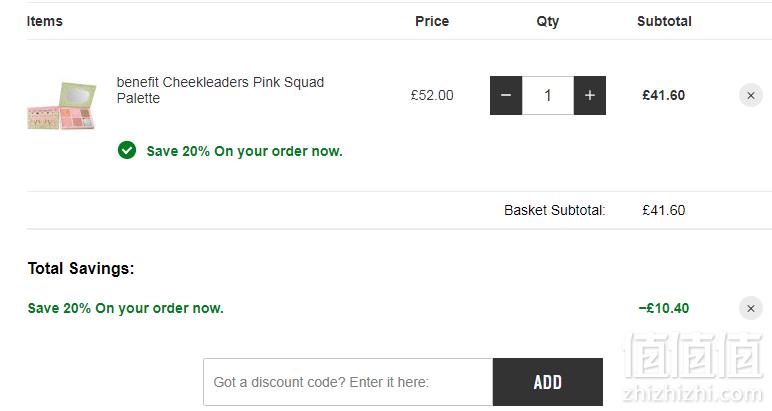Click the green Save 20% offer text under product
This screenshot has height=411, width=772.
[244, 151]
